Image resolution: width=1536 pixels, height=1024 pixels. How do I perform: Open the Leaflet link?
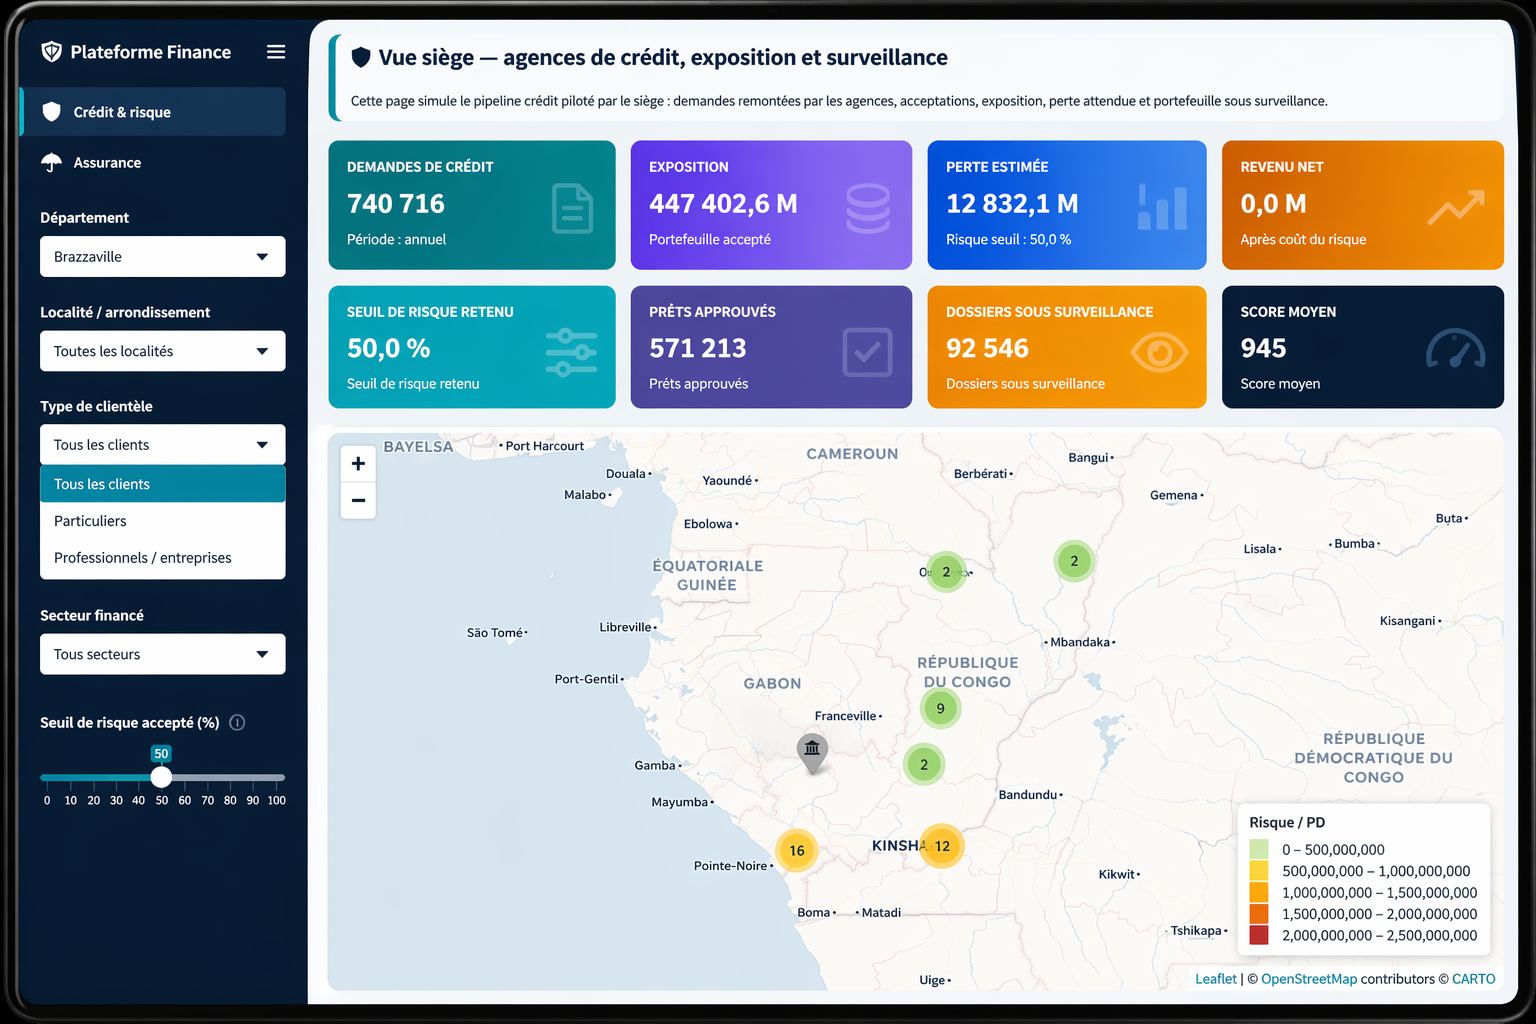[1216, 979]
